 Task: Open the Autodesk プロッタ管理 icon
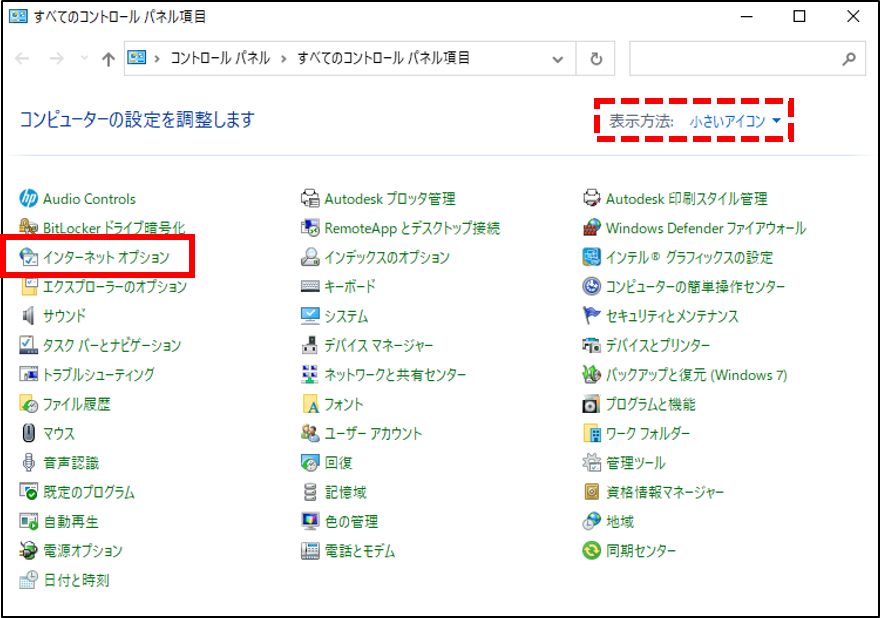point(310,198)
